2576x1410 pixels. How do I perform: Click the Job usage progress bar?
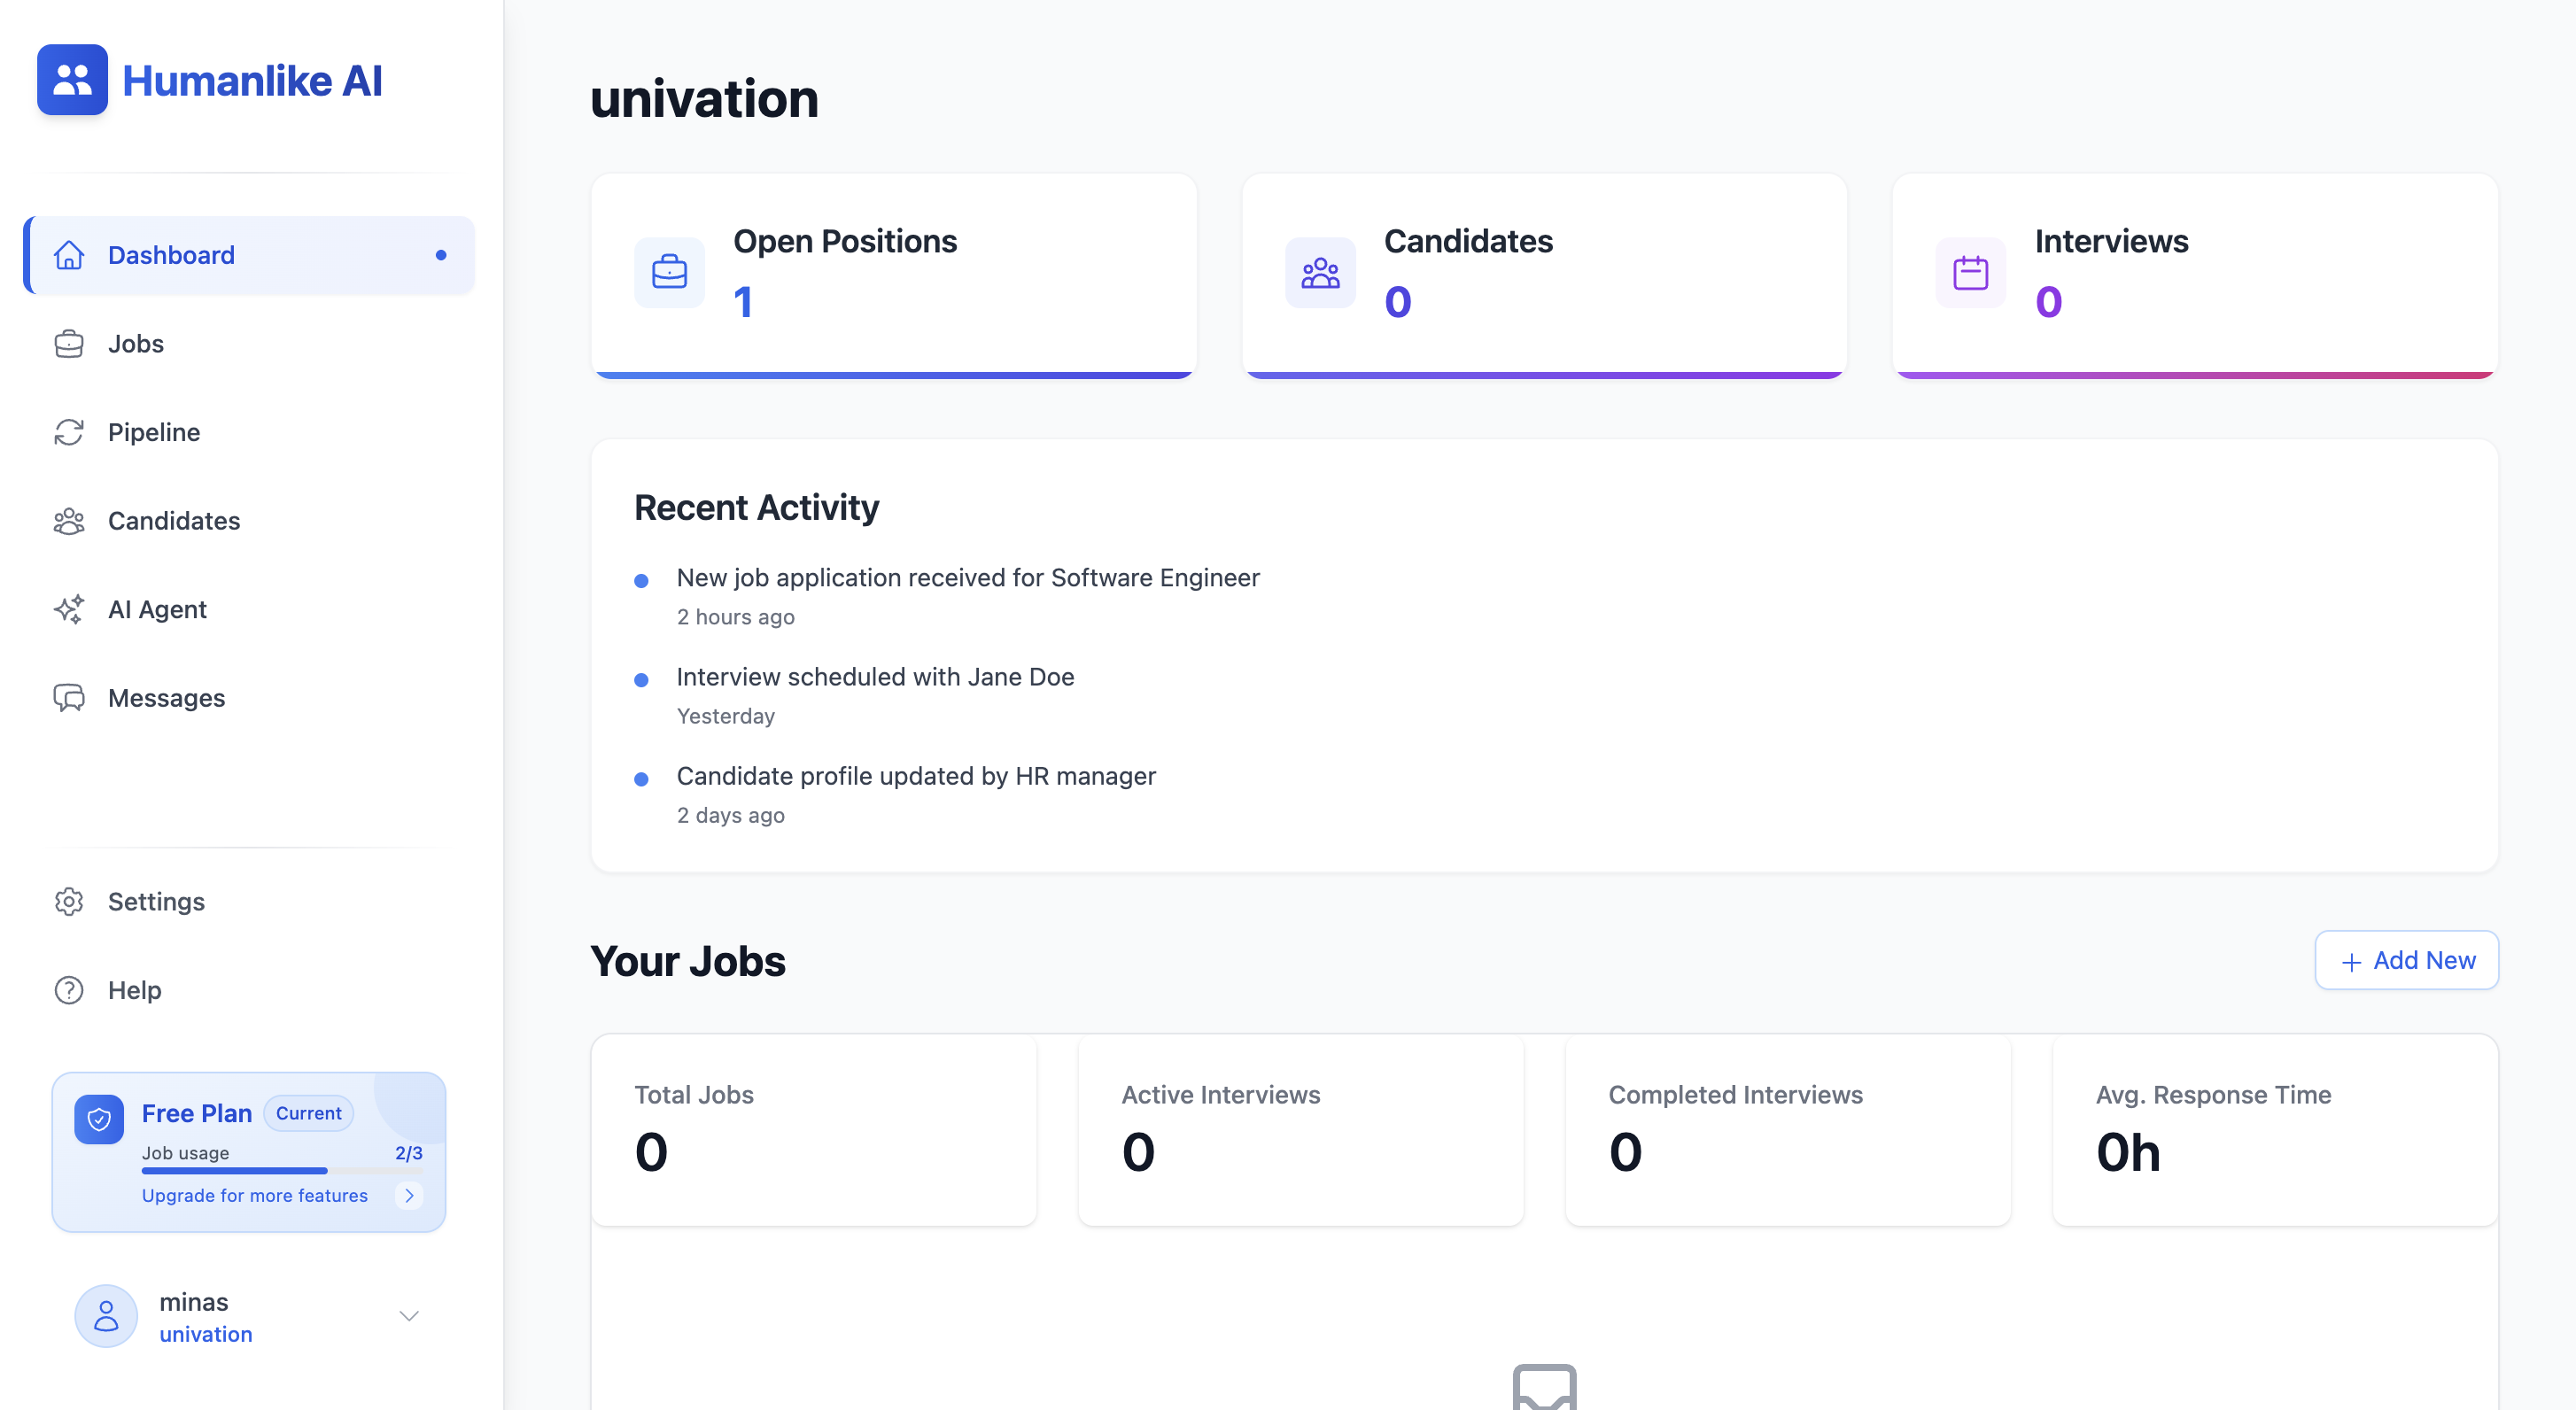pyautogui.click(x=281, y=1171)
